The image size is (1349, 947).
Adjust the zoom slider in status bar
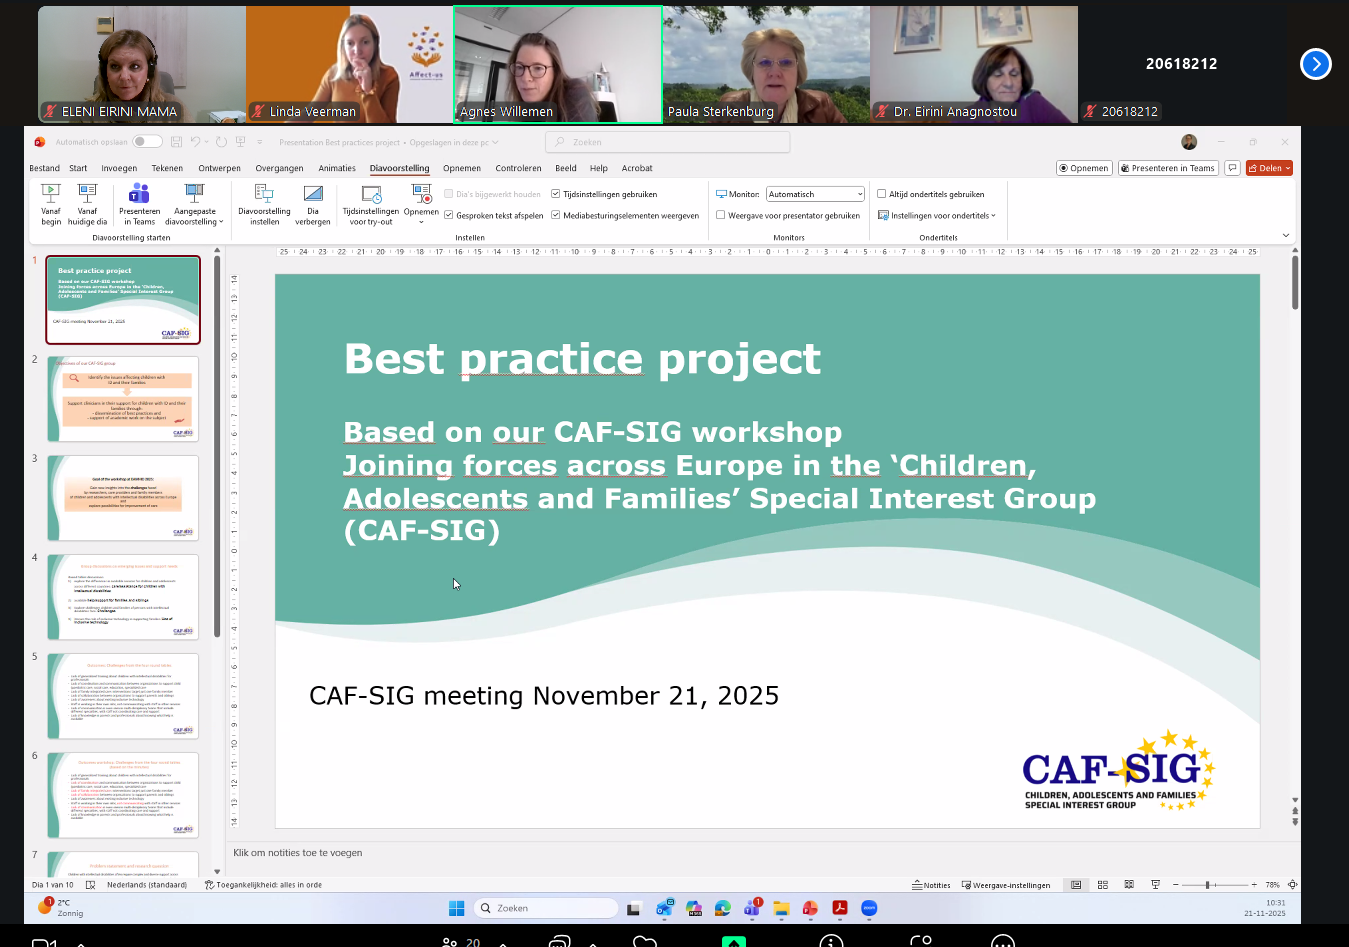[1208, 885]
